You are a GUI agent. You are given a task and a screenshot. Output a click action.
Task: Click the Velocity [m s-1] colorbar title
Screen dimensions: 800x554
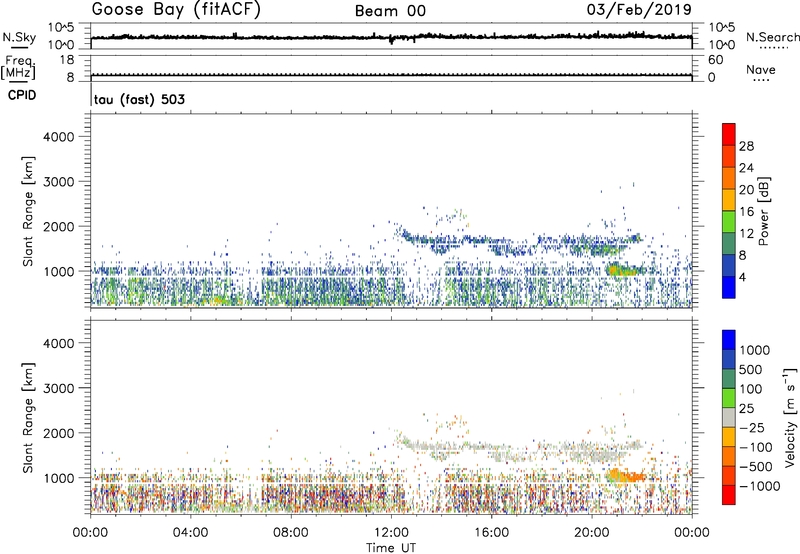coord(789,417)
